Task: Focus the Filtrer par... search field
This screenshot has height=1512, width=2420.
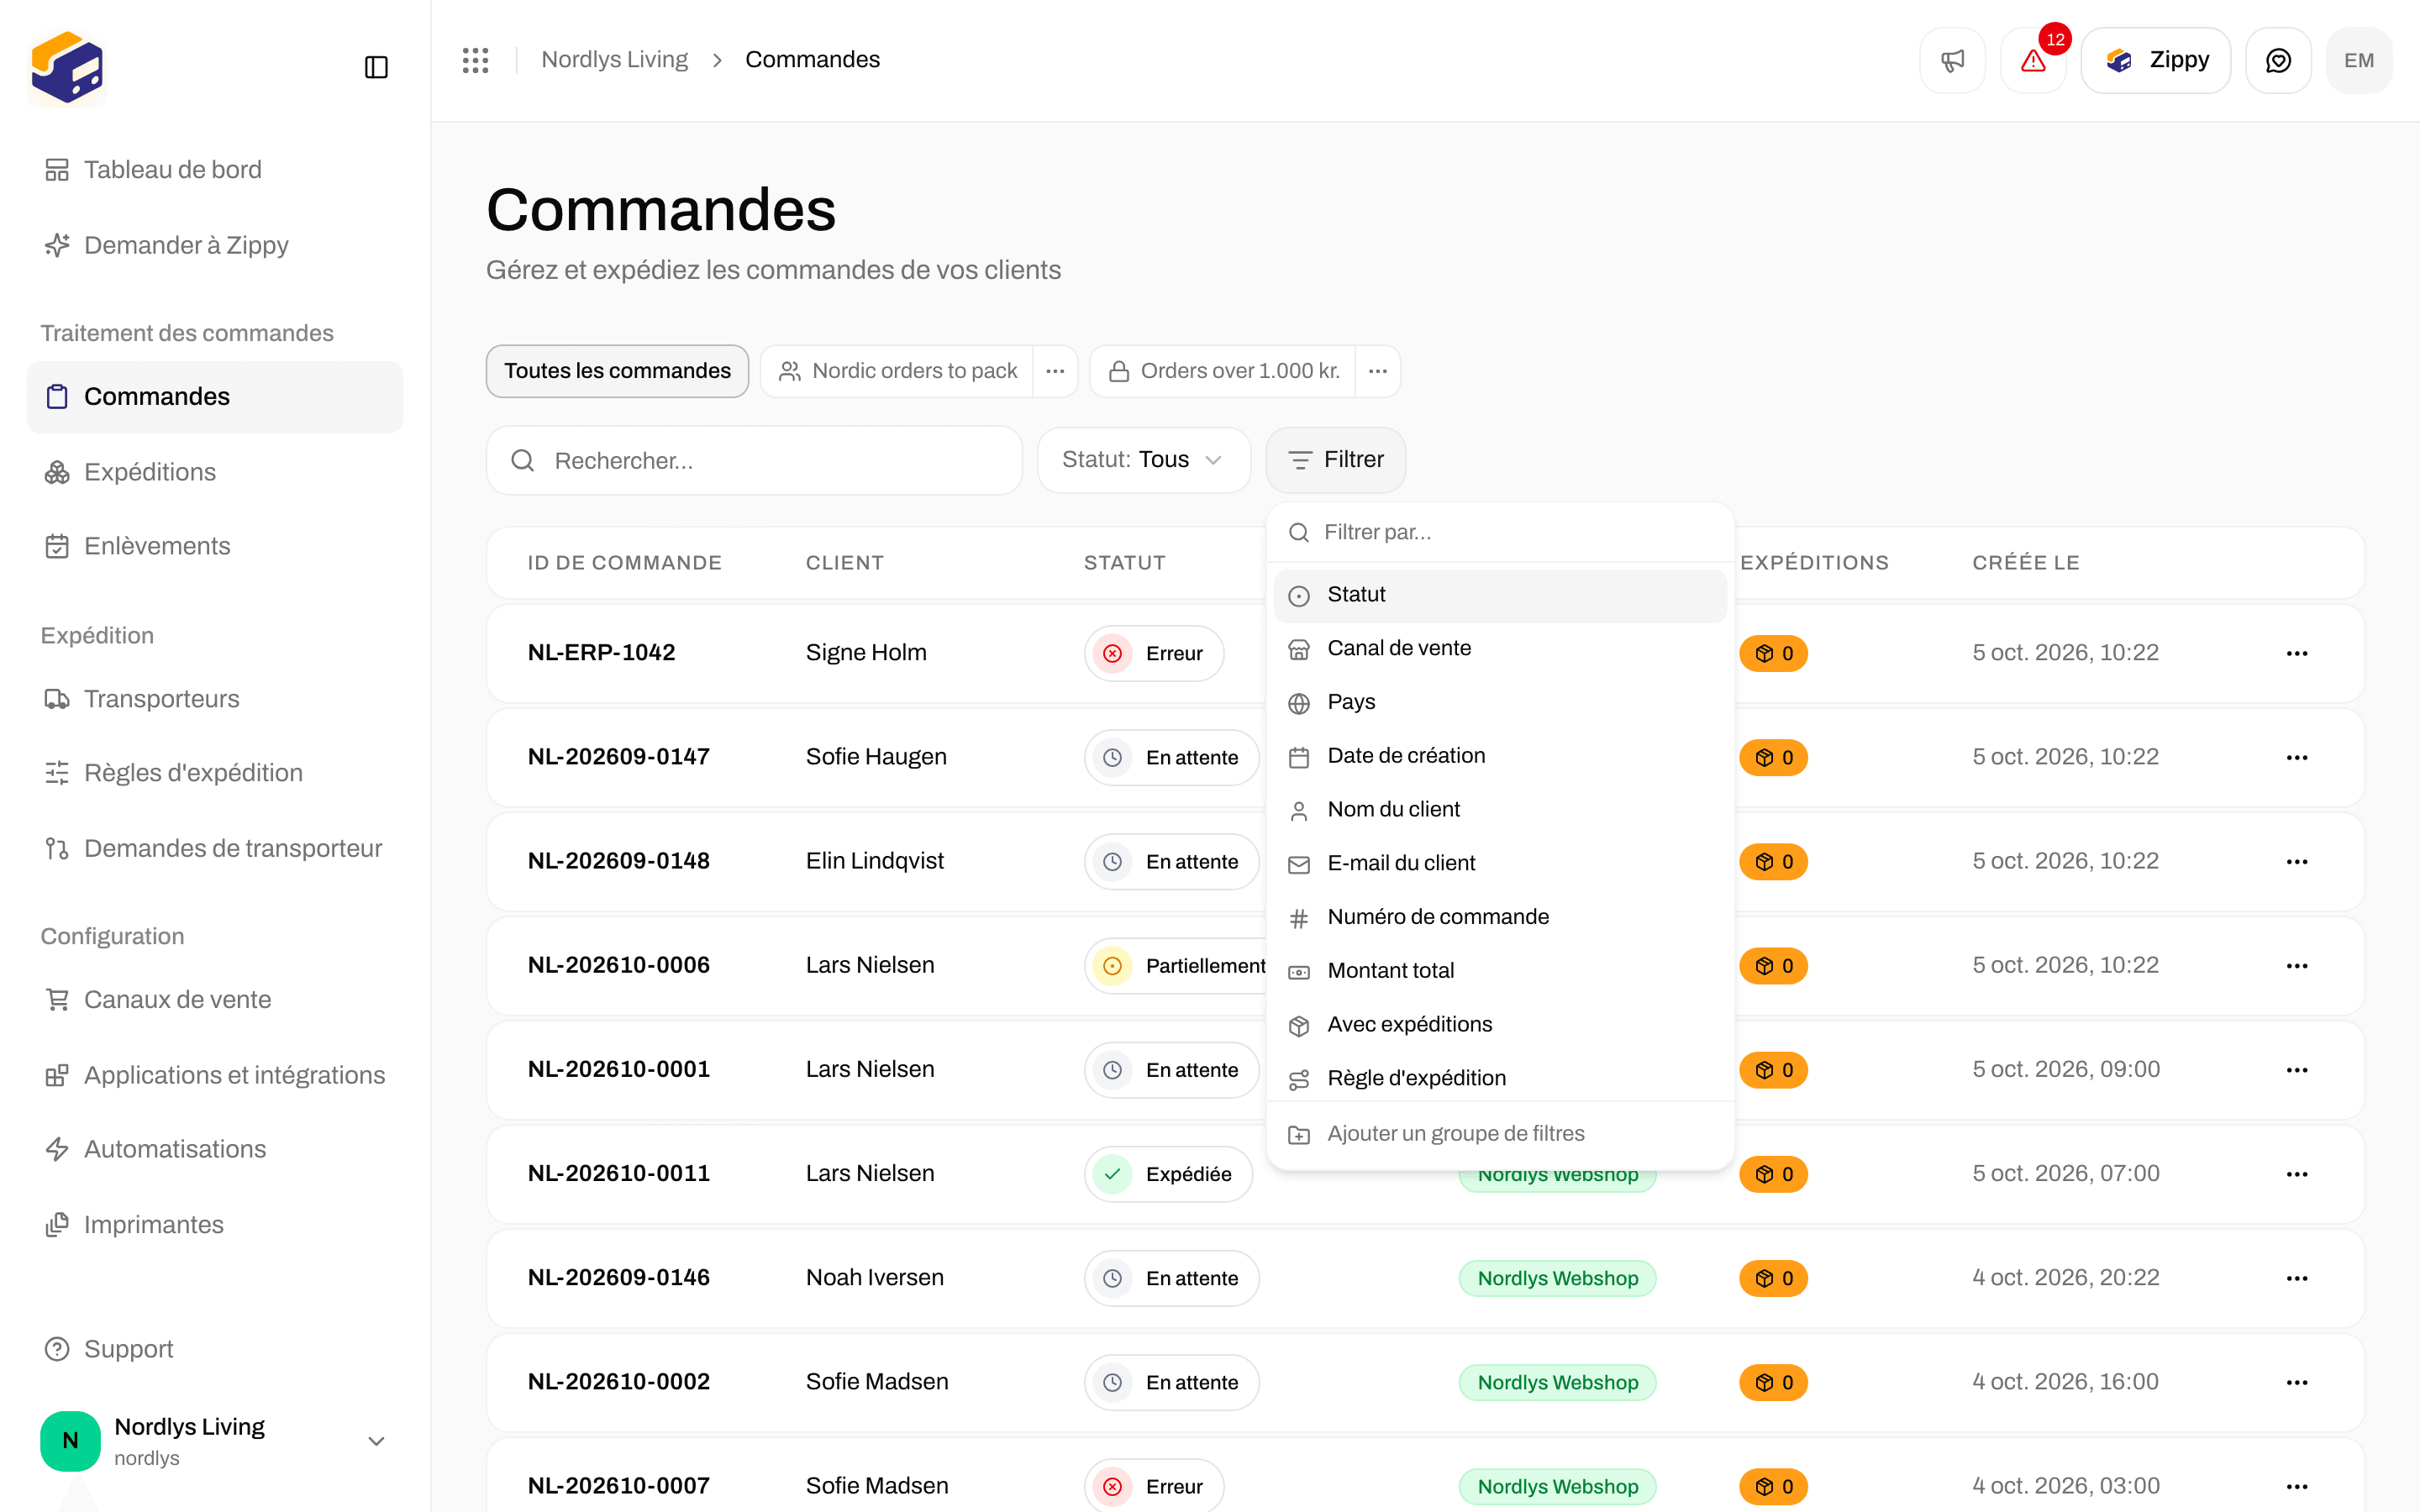Action: click(x=1500, y=533)
